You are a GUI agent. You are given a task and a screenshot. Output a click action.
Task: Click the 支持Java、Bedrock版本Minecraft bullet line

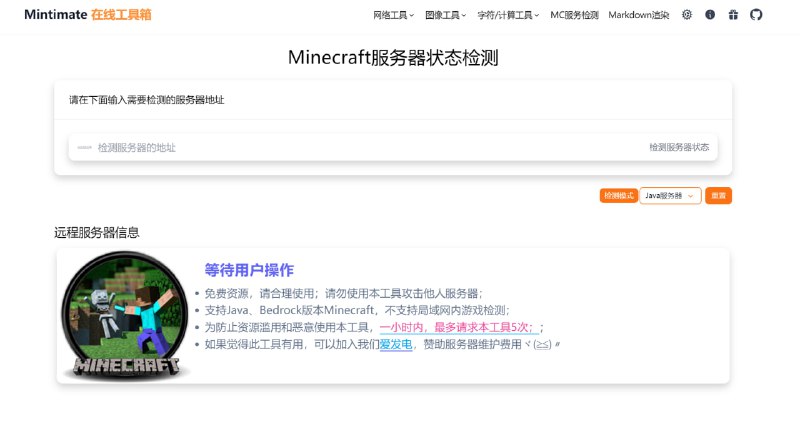[x=357, y=311]
